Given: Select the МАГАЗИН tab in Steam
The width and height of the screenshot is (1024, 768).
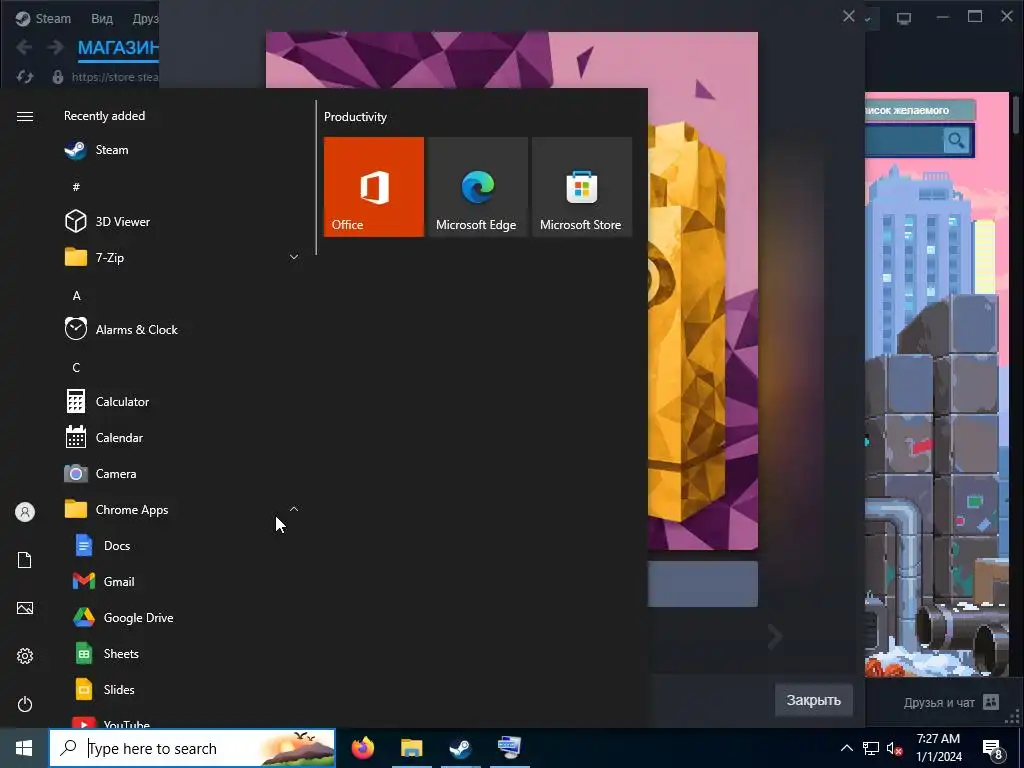Looking at the screenshot, I should pos(118,48).
